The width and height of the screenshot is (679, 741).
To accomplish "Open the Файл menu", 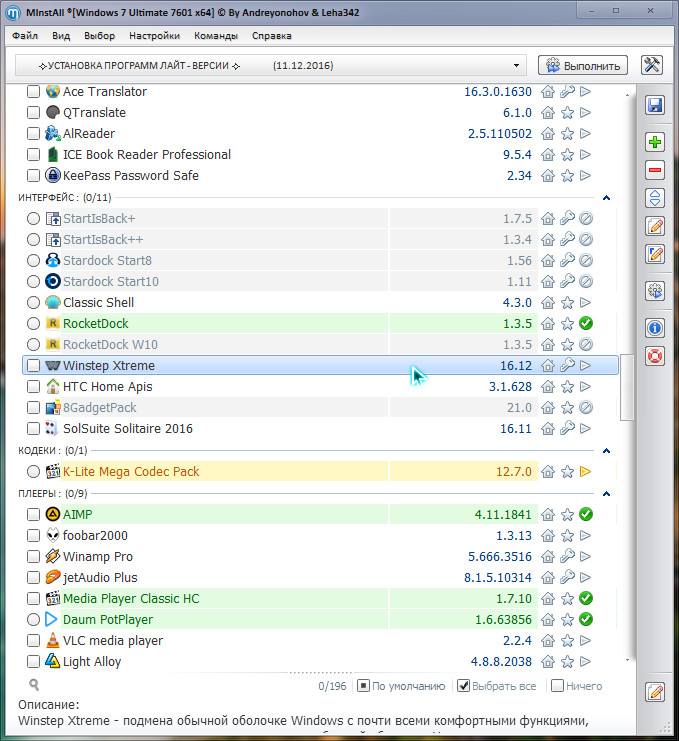I will click(25, 36).
